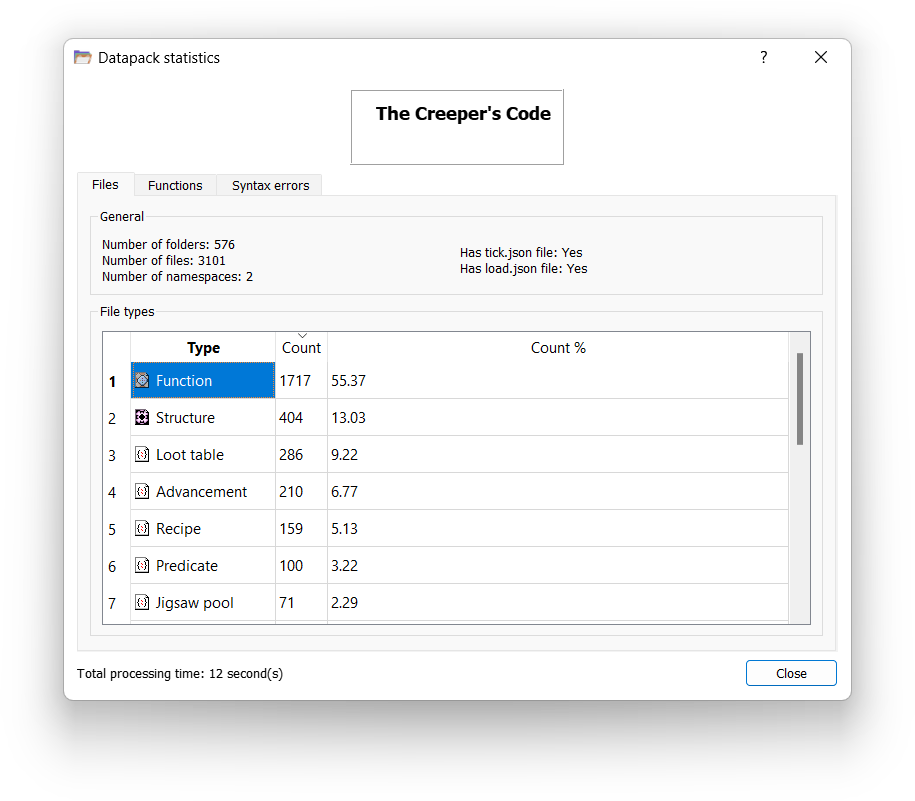Click the Structure type icon
This screenshot has width=915, height=801.
[142, 417]
